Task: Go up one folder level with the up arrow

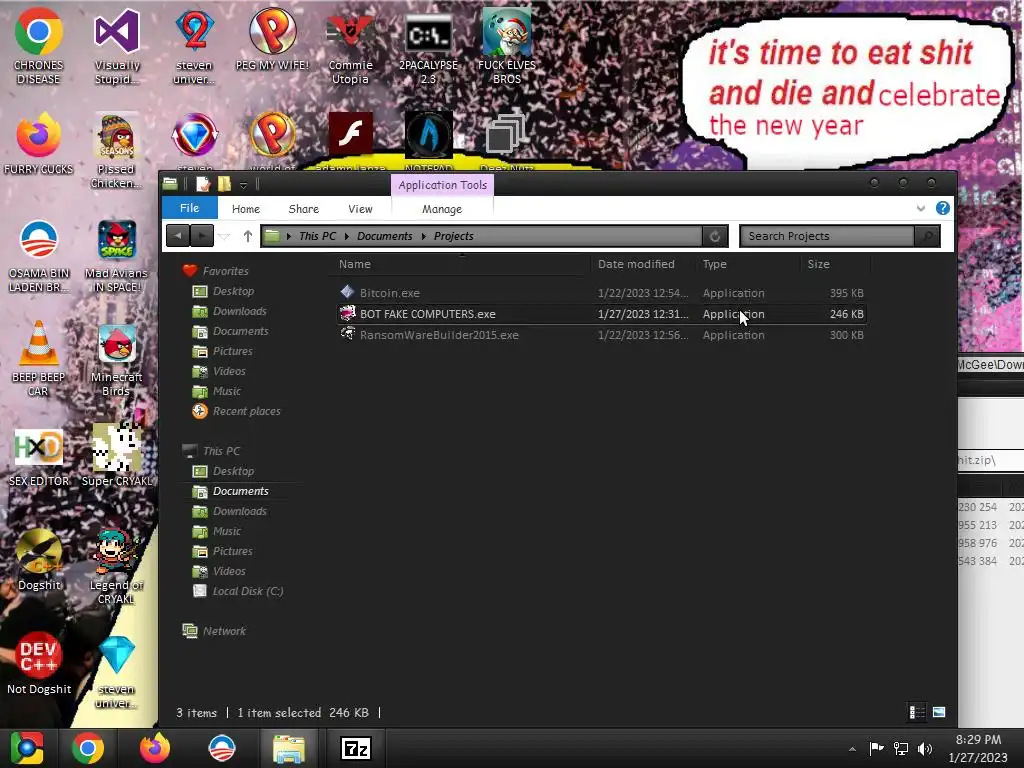Action: [x=248, y=236]
